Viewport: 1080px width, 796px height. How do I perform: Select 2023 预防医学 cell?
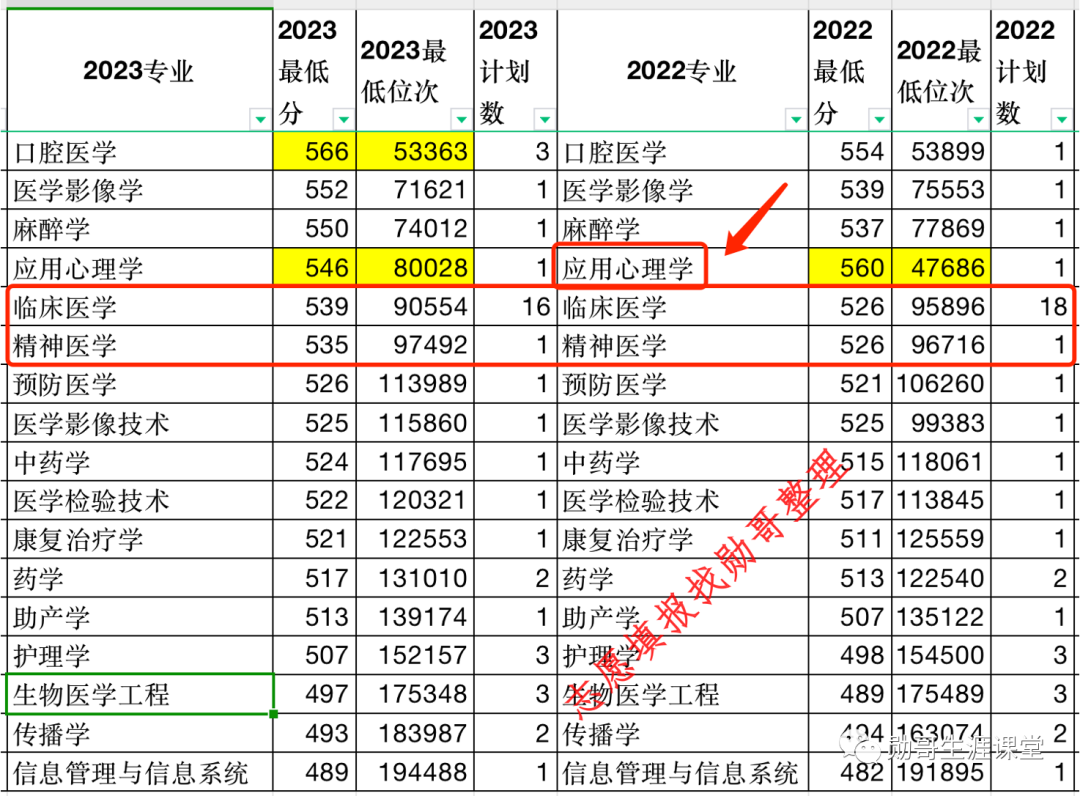tap(140, 384)
